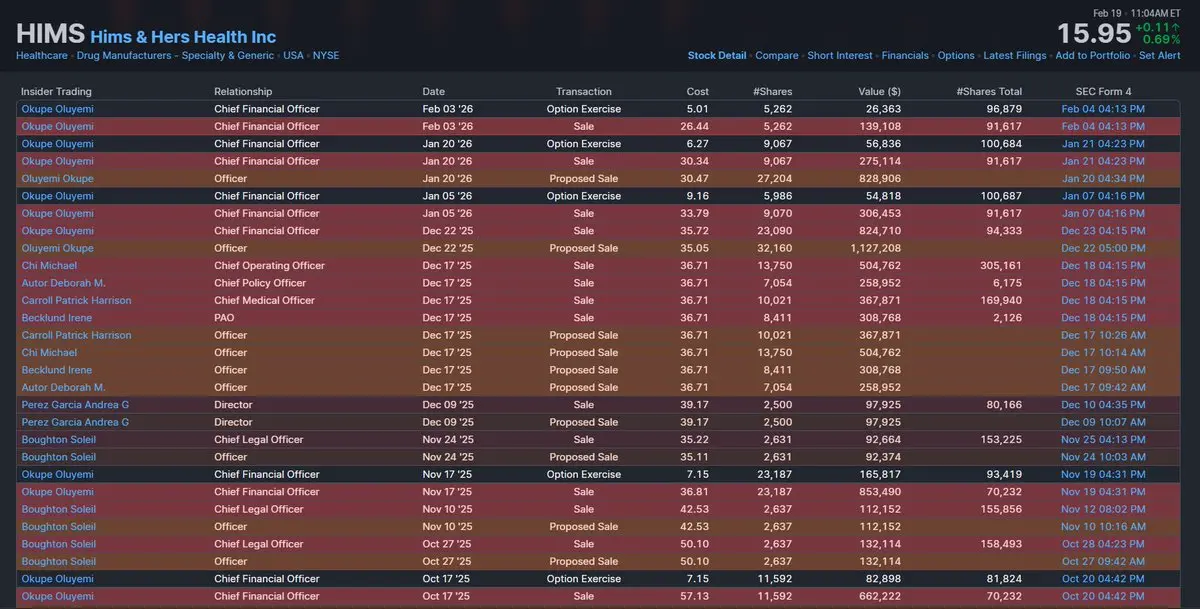Screen dimensions: 1200x609
Task: Open Hims & Hers Health Inc company link
Action: click(183, 37)
